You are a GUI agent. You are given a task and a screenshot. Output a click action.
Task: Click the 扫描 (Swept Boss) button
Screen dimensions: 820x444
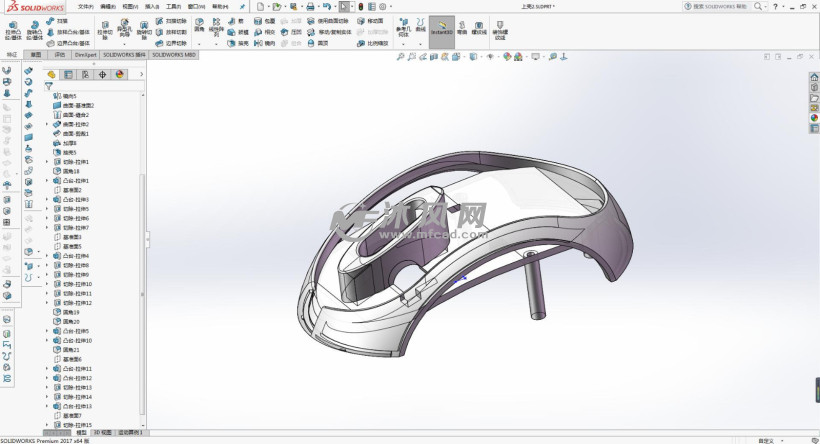coord(58,21)
